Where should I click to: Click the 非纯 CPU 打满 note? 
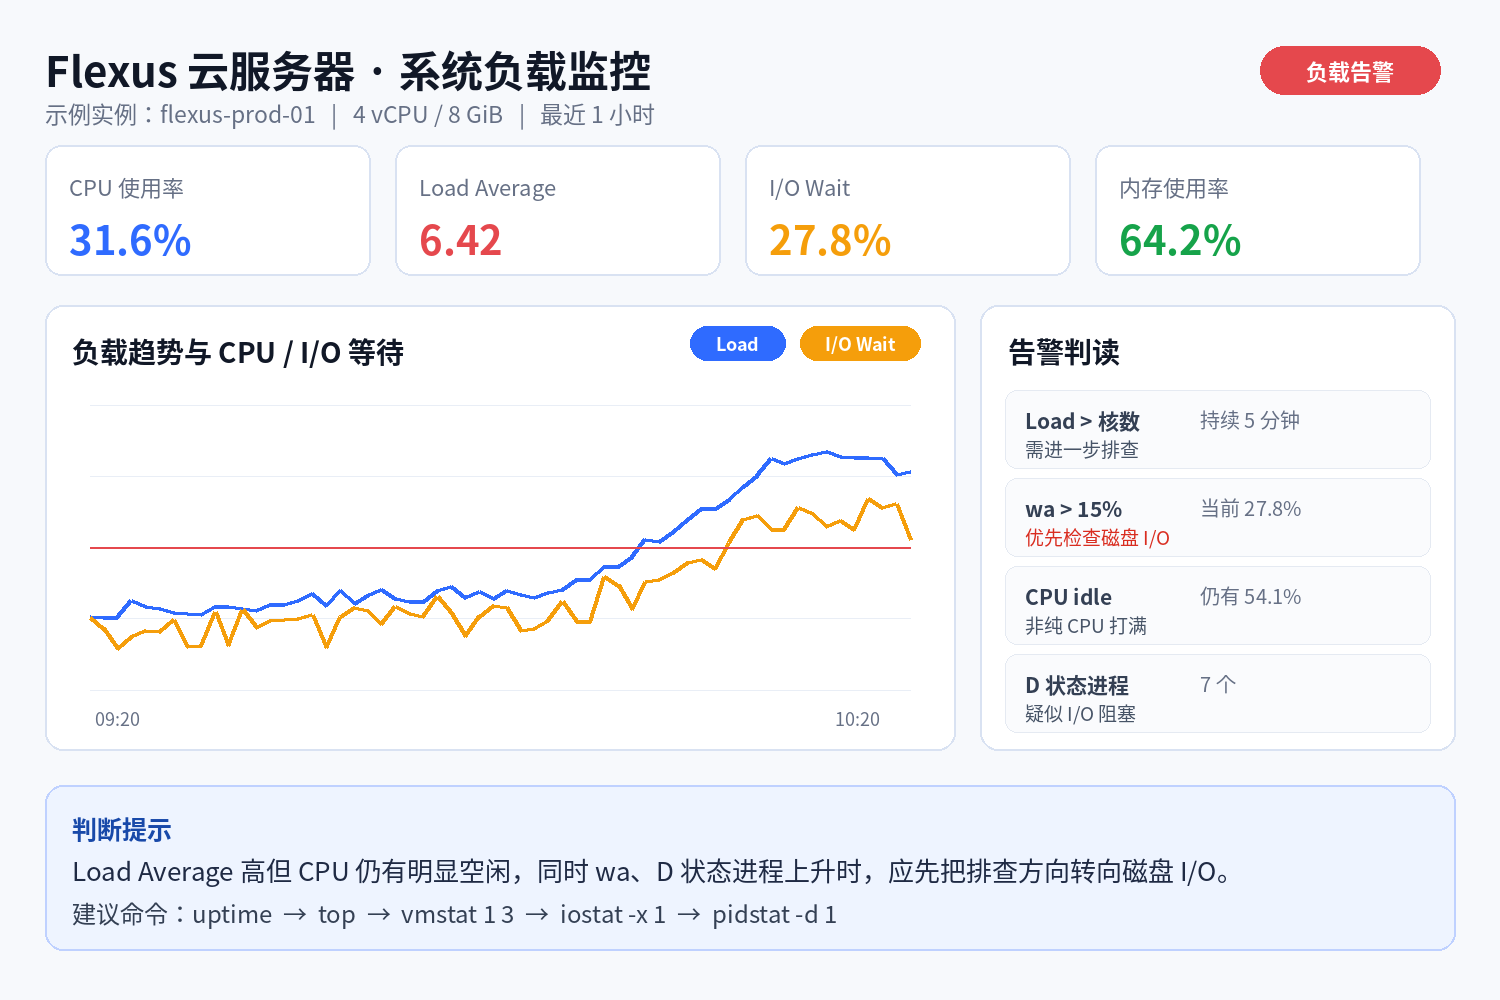(1086, 626)
